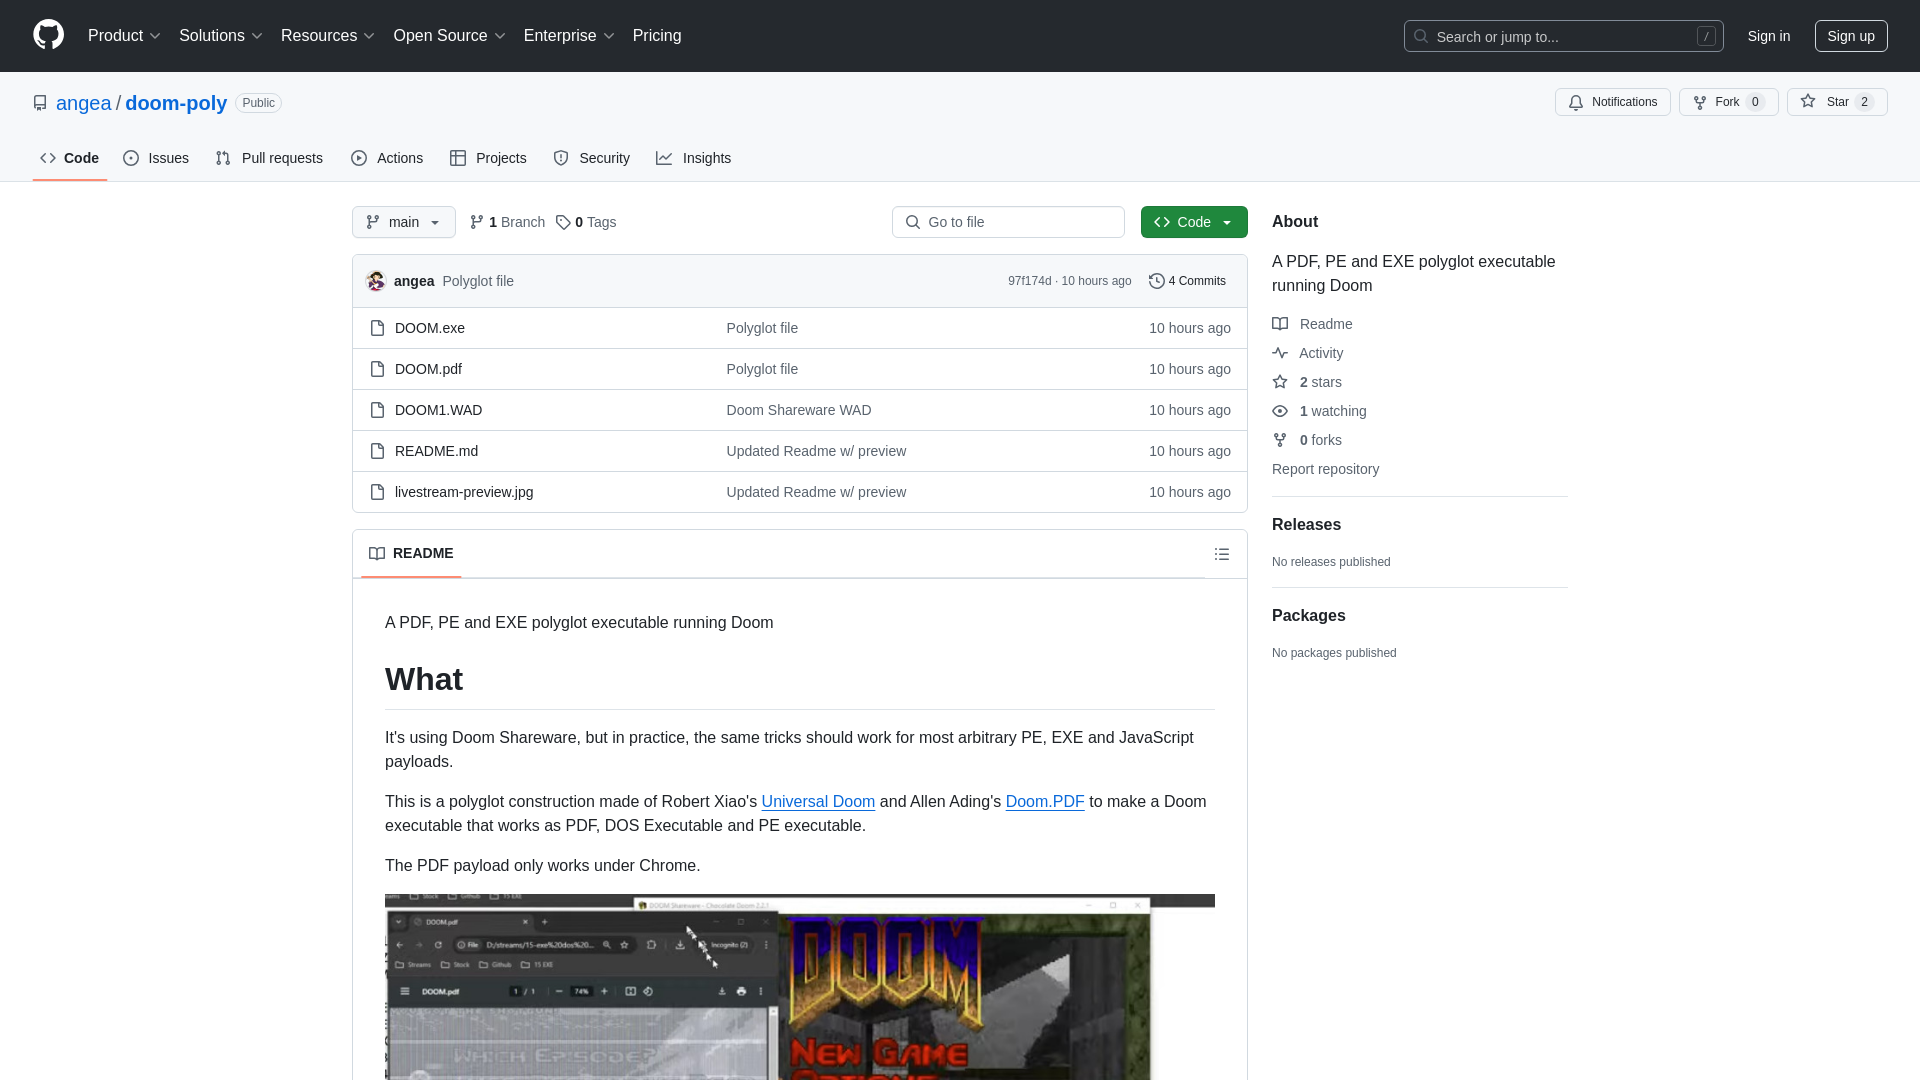This screenshot has height=1080, width=1920.
Task: Open the DOOM1.WAD file name
Action: click(438, 410)
